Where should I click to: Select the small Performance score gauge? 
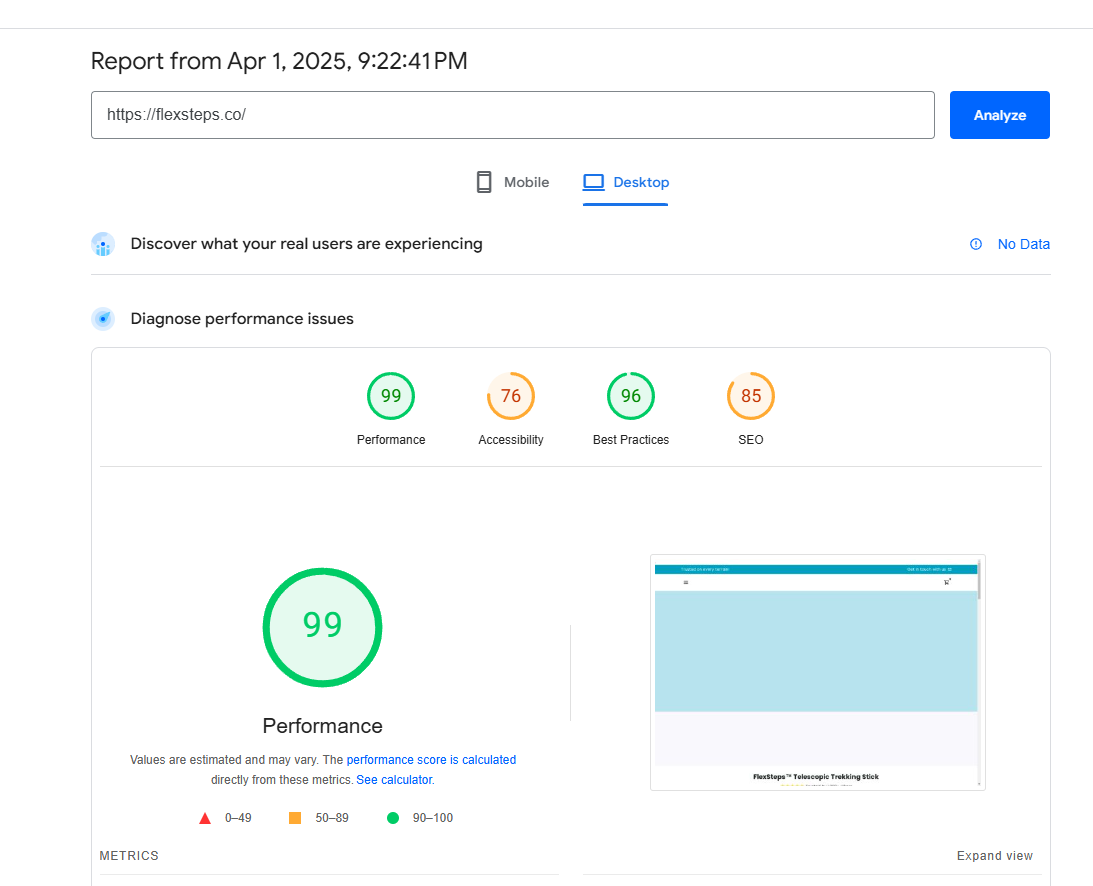click(x=391, y=397)
